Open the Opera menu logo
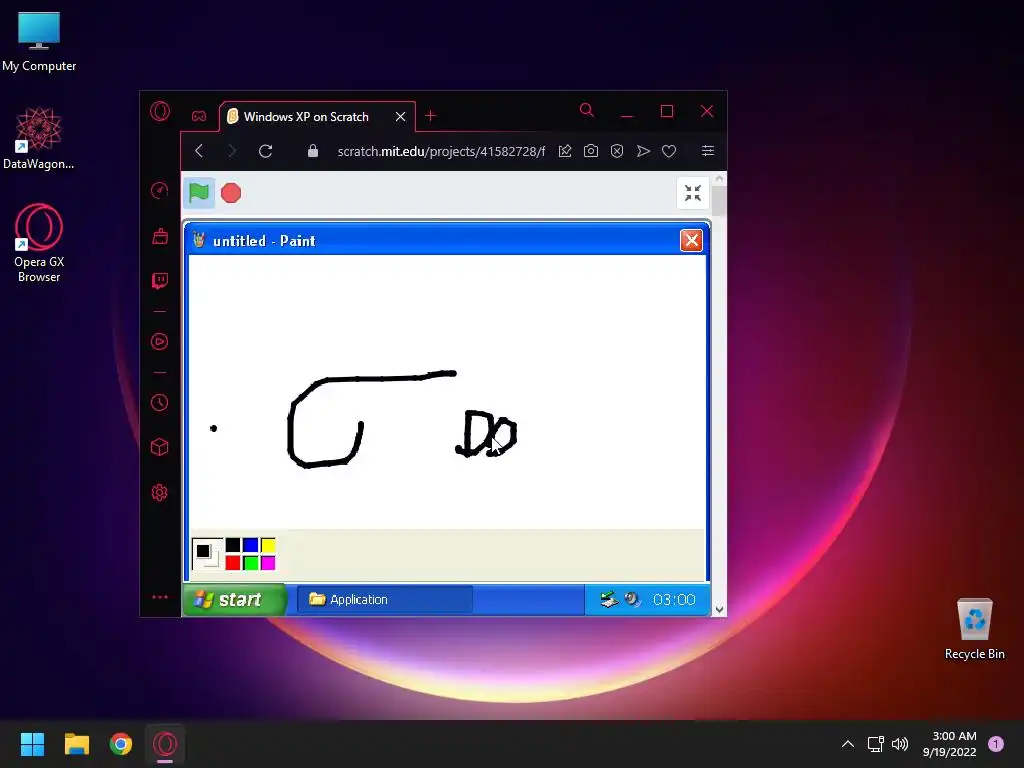The width and height of the screenshot is (1024, 768). coord(160,111)
